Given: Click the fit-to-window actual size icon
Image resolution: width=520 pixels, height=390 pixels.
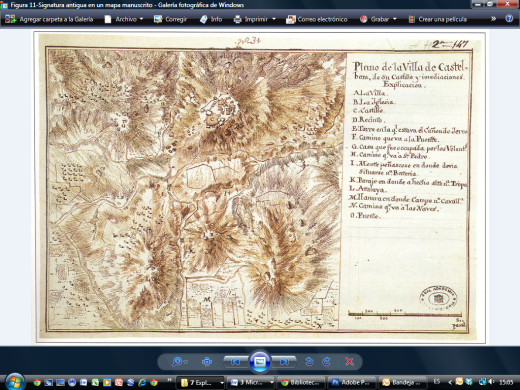Looking at the screenshot, I should pyautogui.click(x=207, y=361).
